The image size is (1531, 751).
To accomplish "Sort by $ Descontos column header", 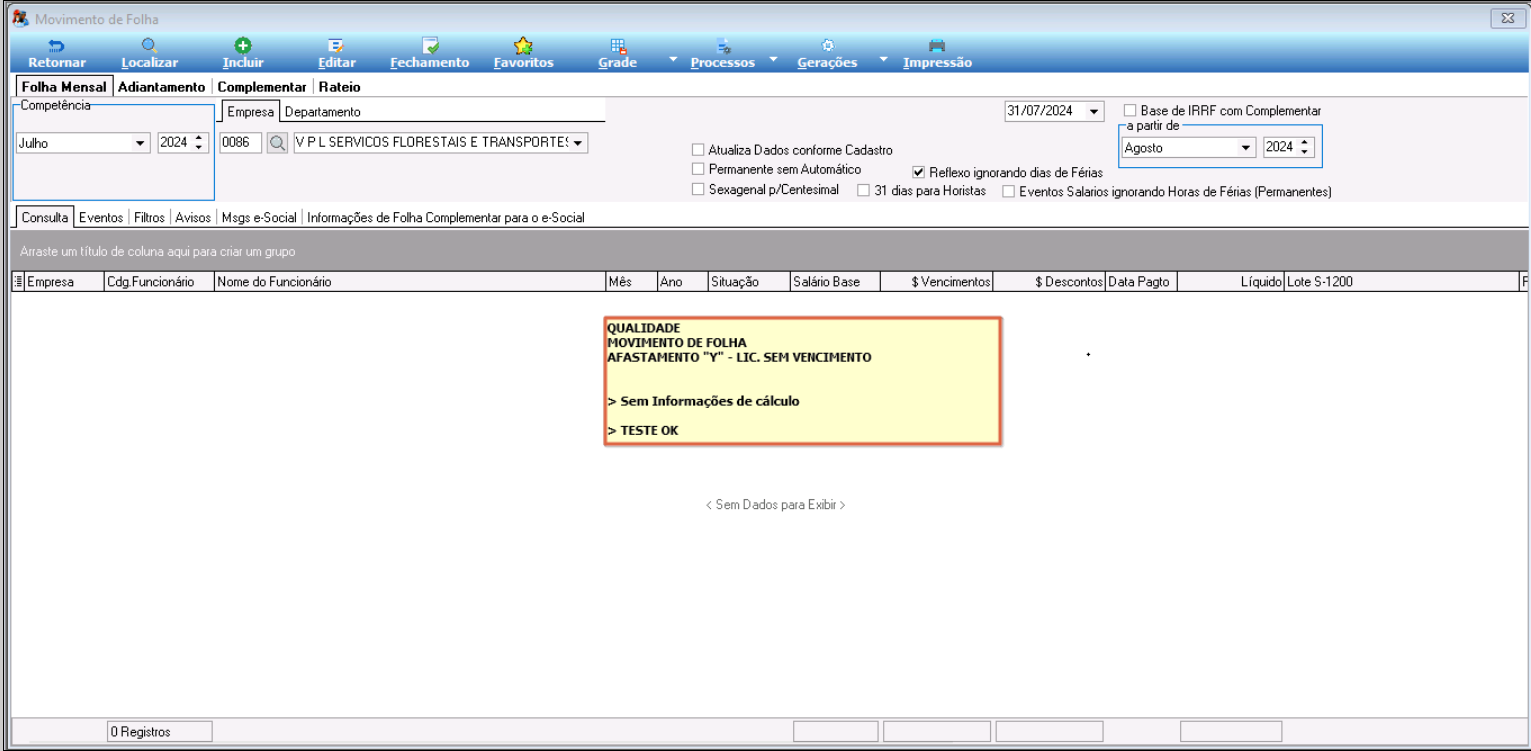I will (x=1049, y=282).
